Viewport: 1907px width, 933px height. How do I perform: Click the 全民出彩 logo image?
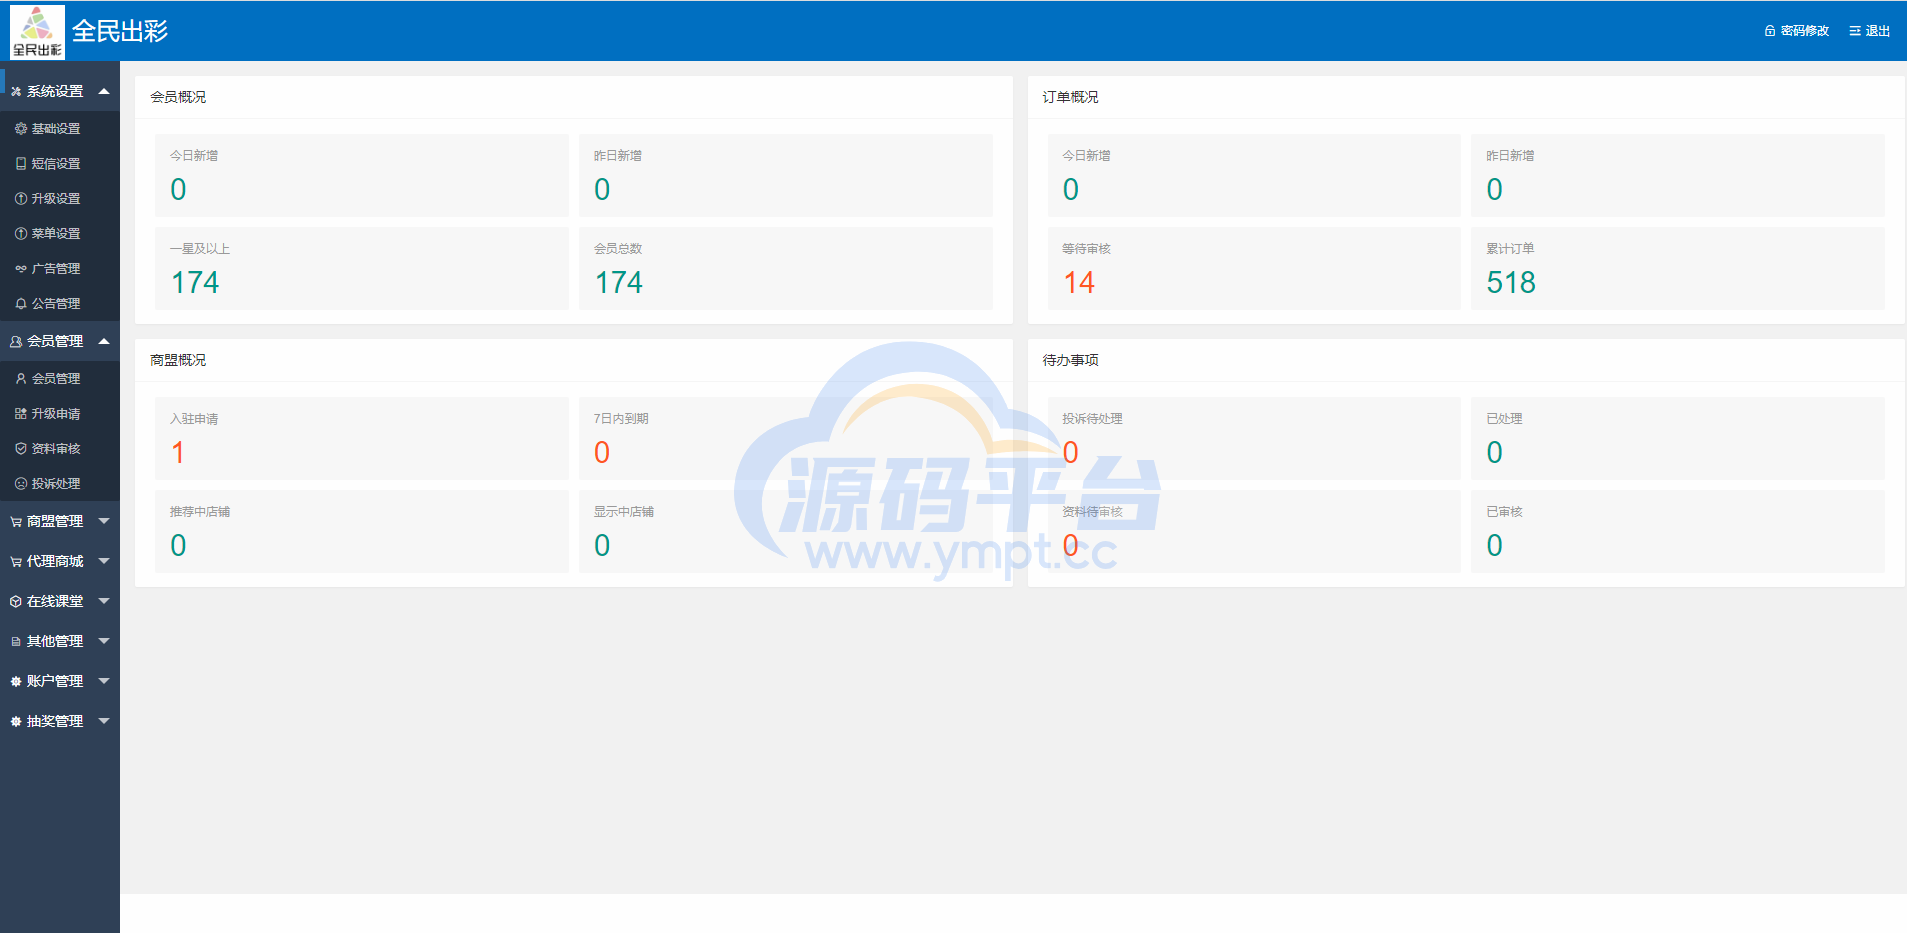[x=37, y=32]
